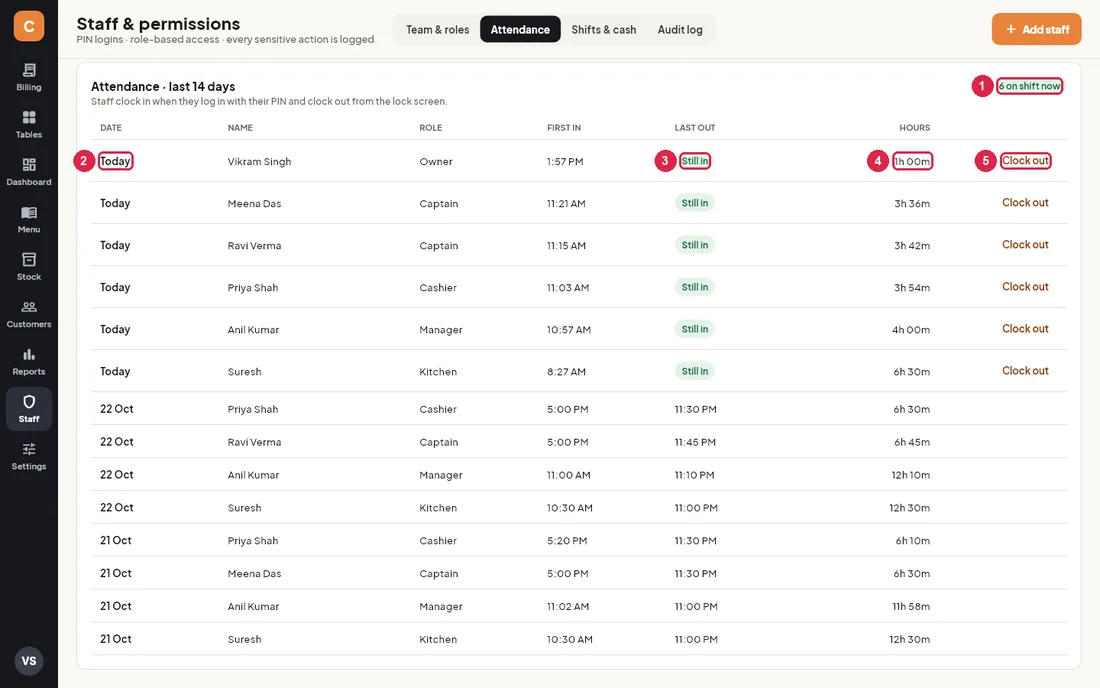1100x688 pixels.
Task: Click the '6 on shift now' badge
Action: (1029, 86)
